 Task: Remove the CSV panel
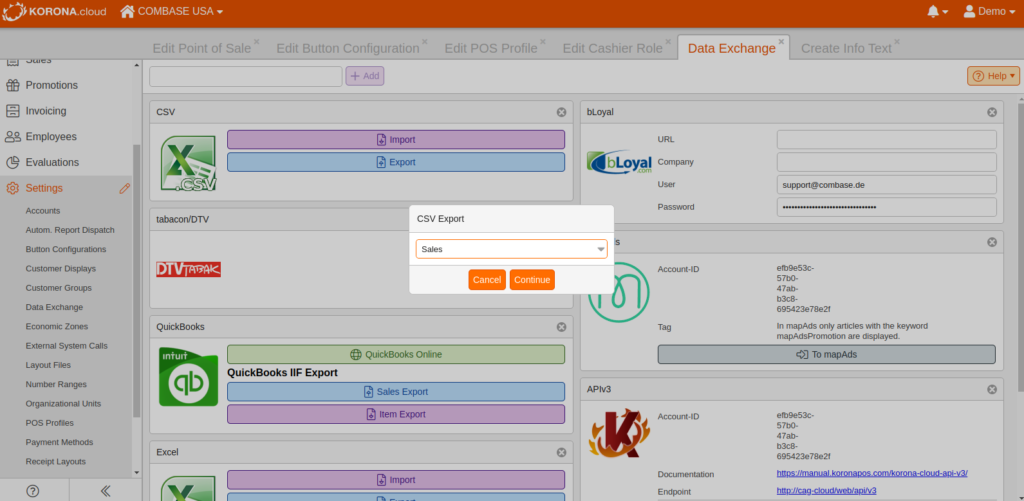[x=561, y=112]
